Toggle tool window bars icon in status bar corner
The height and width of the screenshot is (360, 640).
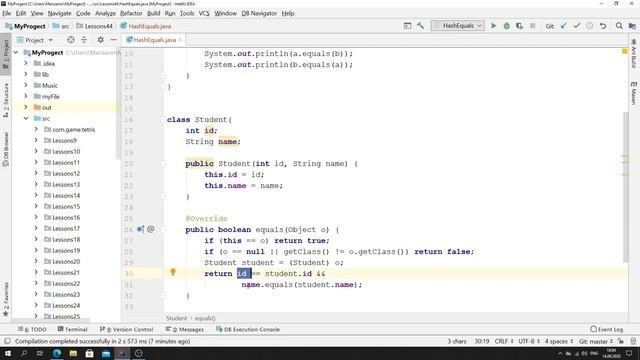click(x=7, y=341)
